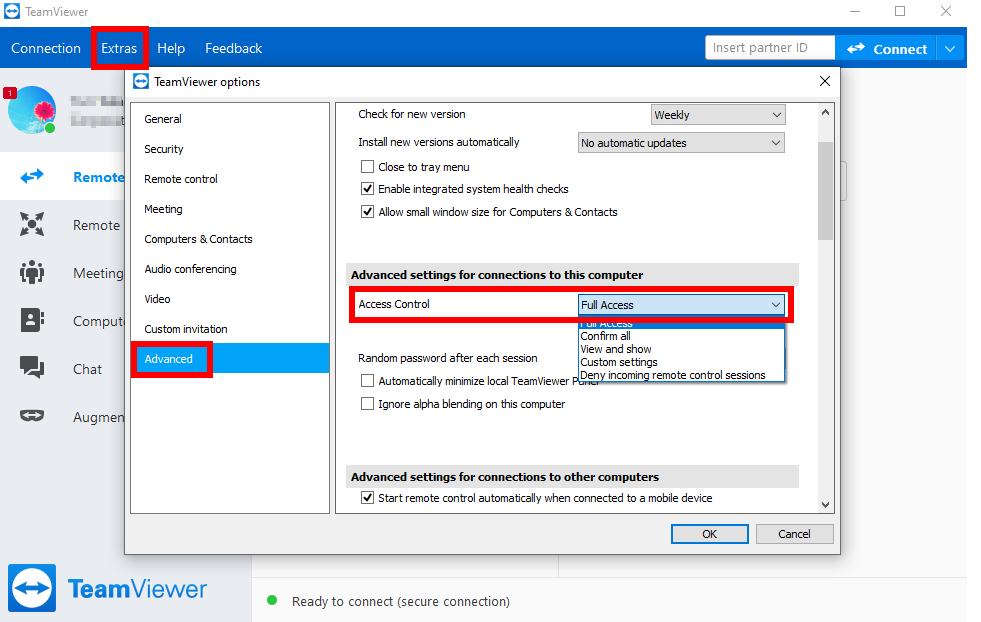Click the Connect button

[x=887, y=48]
